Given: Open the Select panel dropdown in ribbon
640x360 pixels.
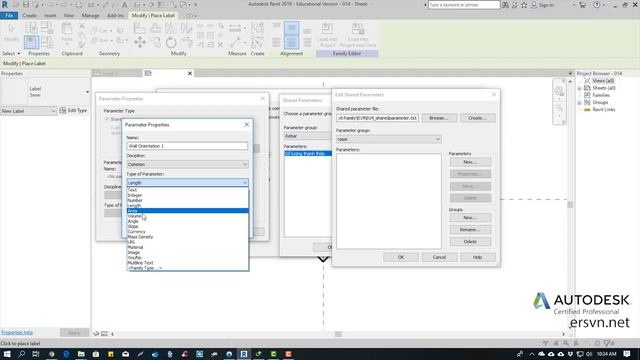Looking at the screenshot, I should [11, 53].
